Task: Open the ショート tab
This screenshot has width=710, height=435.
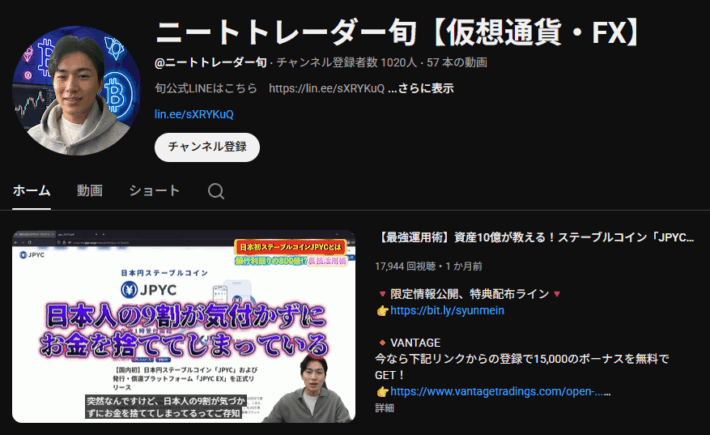Action: click(154, 191)
